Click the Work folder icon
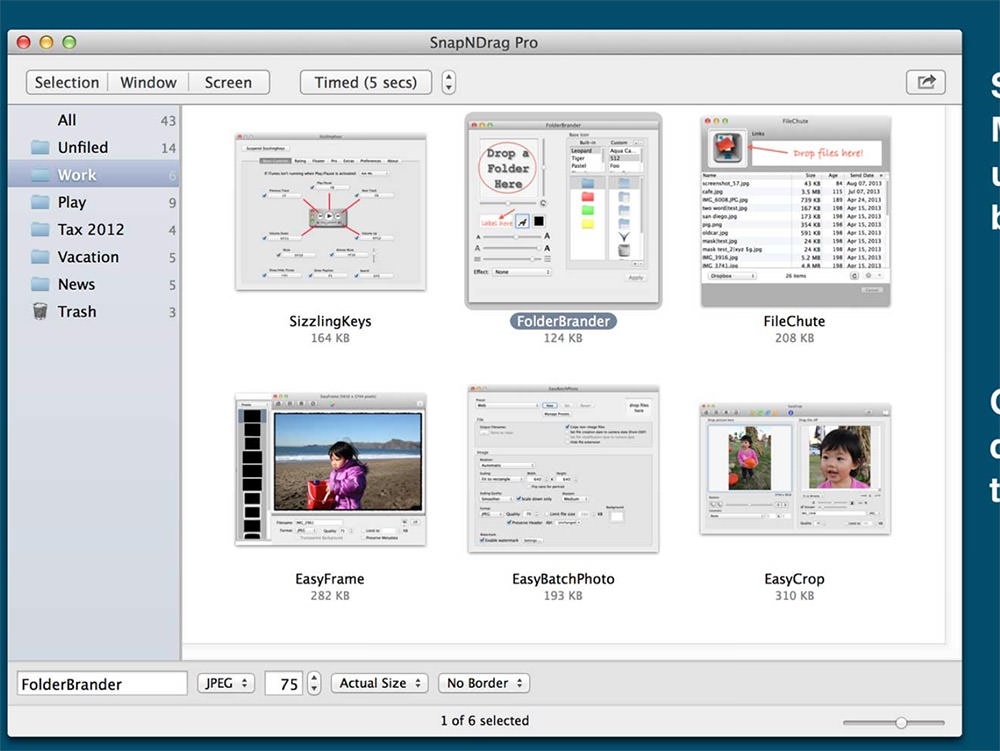1000x751 pixels. coord(41,175)
